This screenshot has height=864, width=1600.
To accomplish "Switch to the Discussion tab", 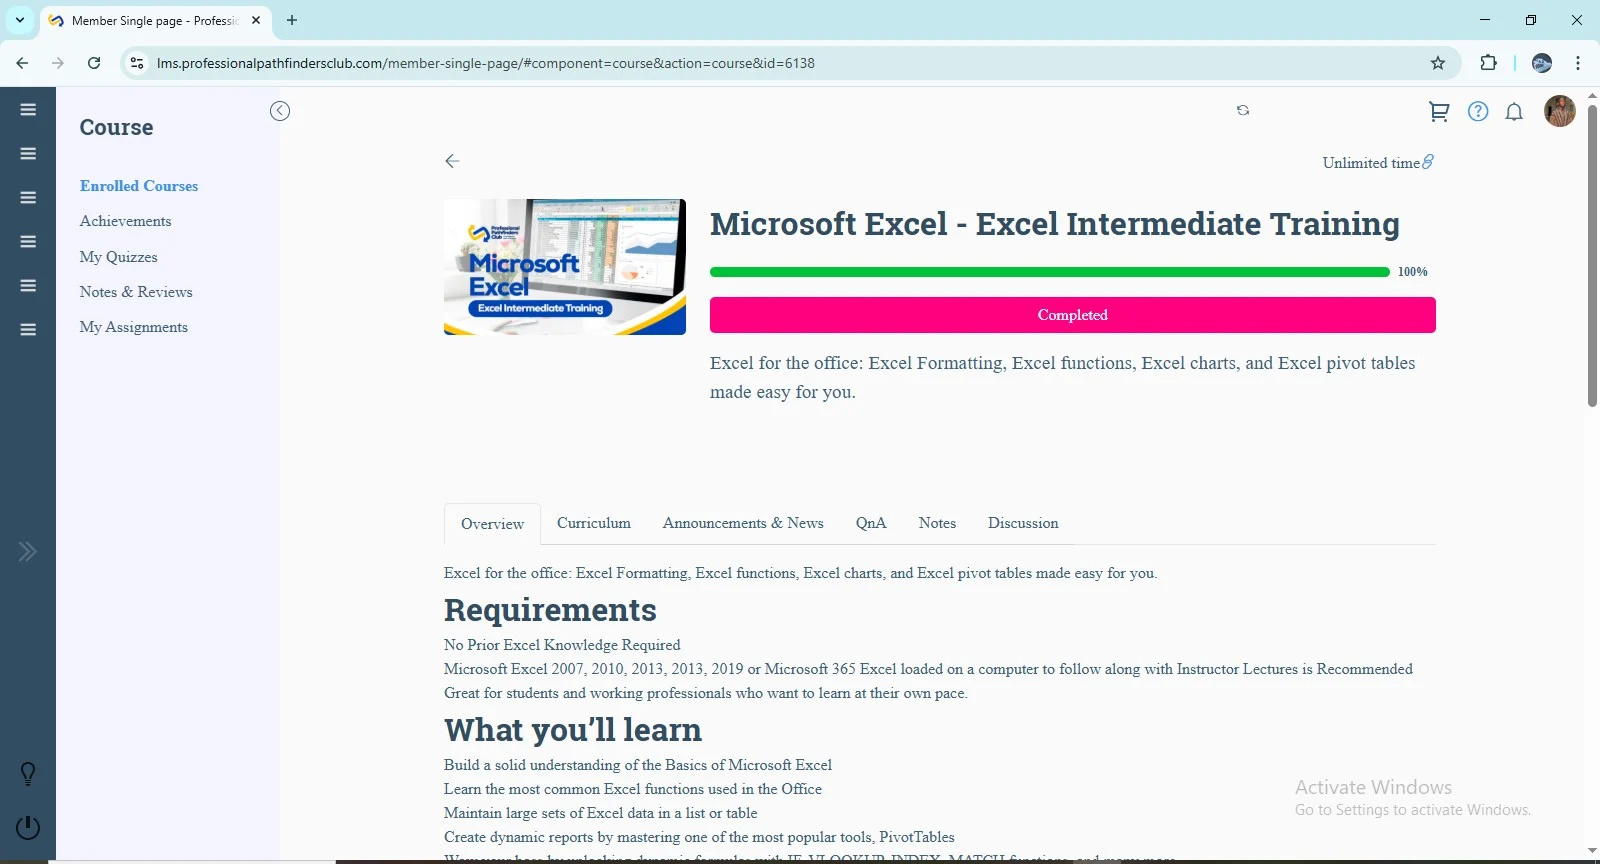I will (1023, 523).
